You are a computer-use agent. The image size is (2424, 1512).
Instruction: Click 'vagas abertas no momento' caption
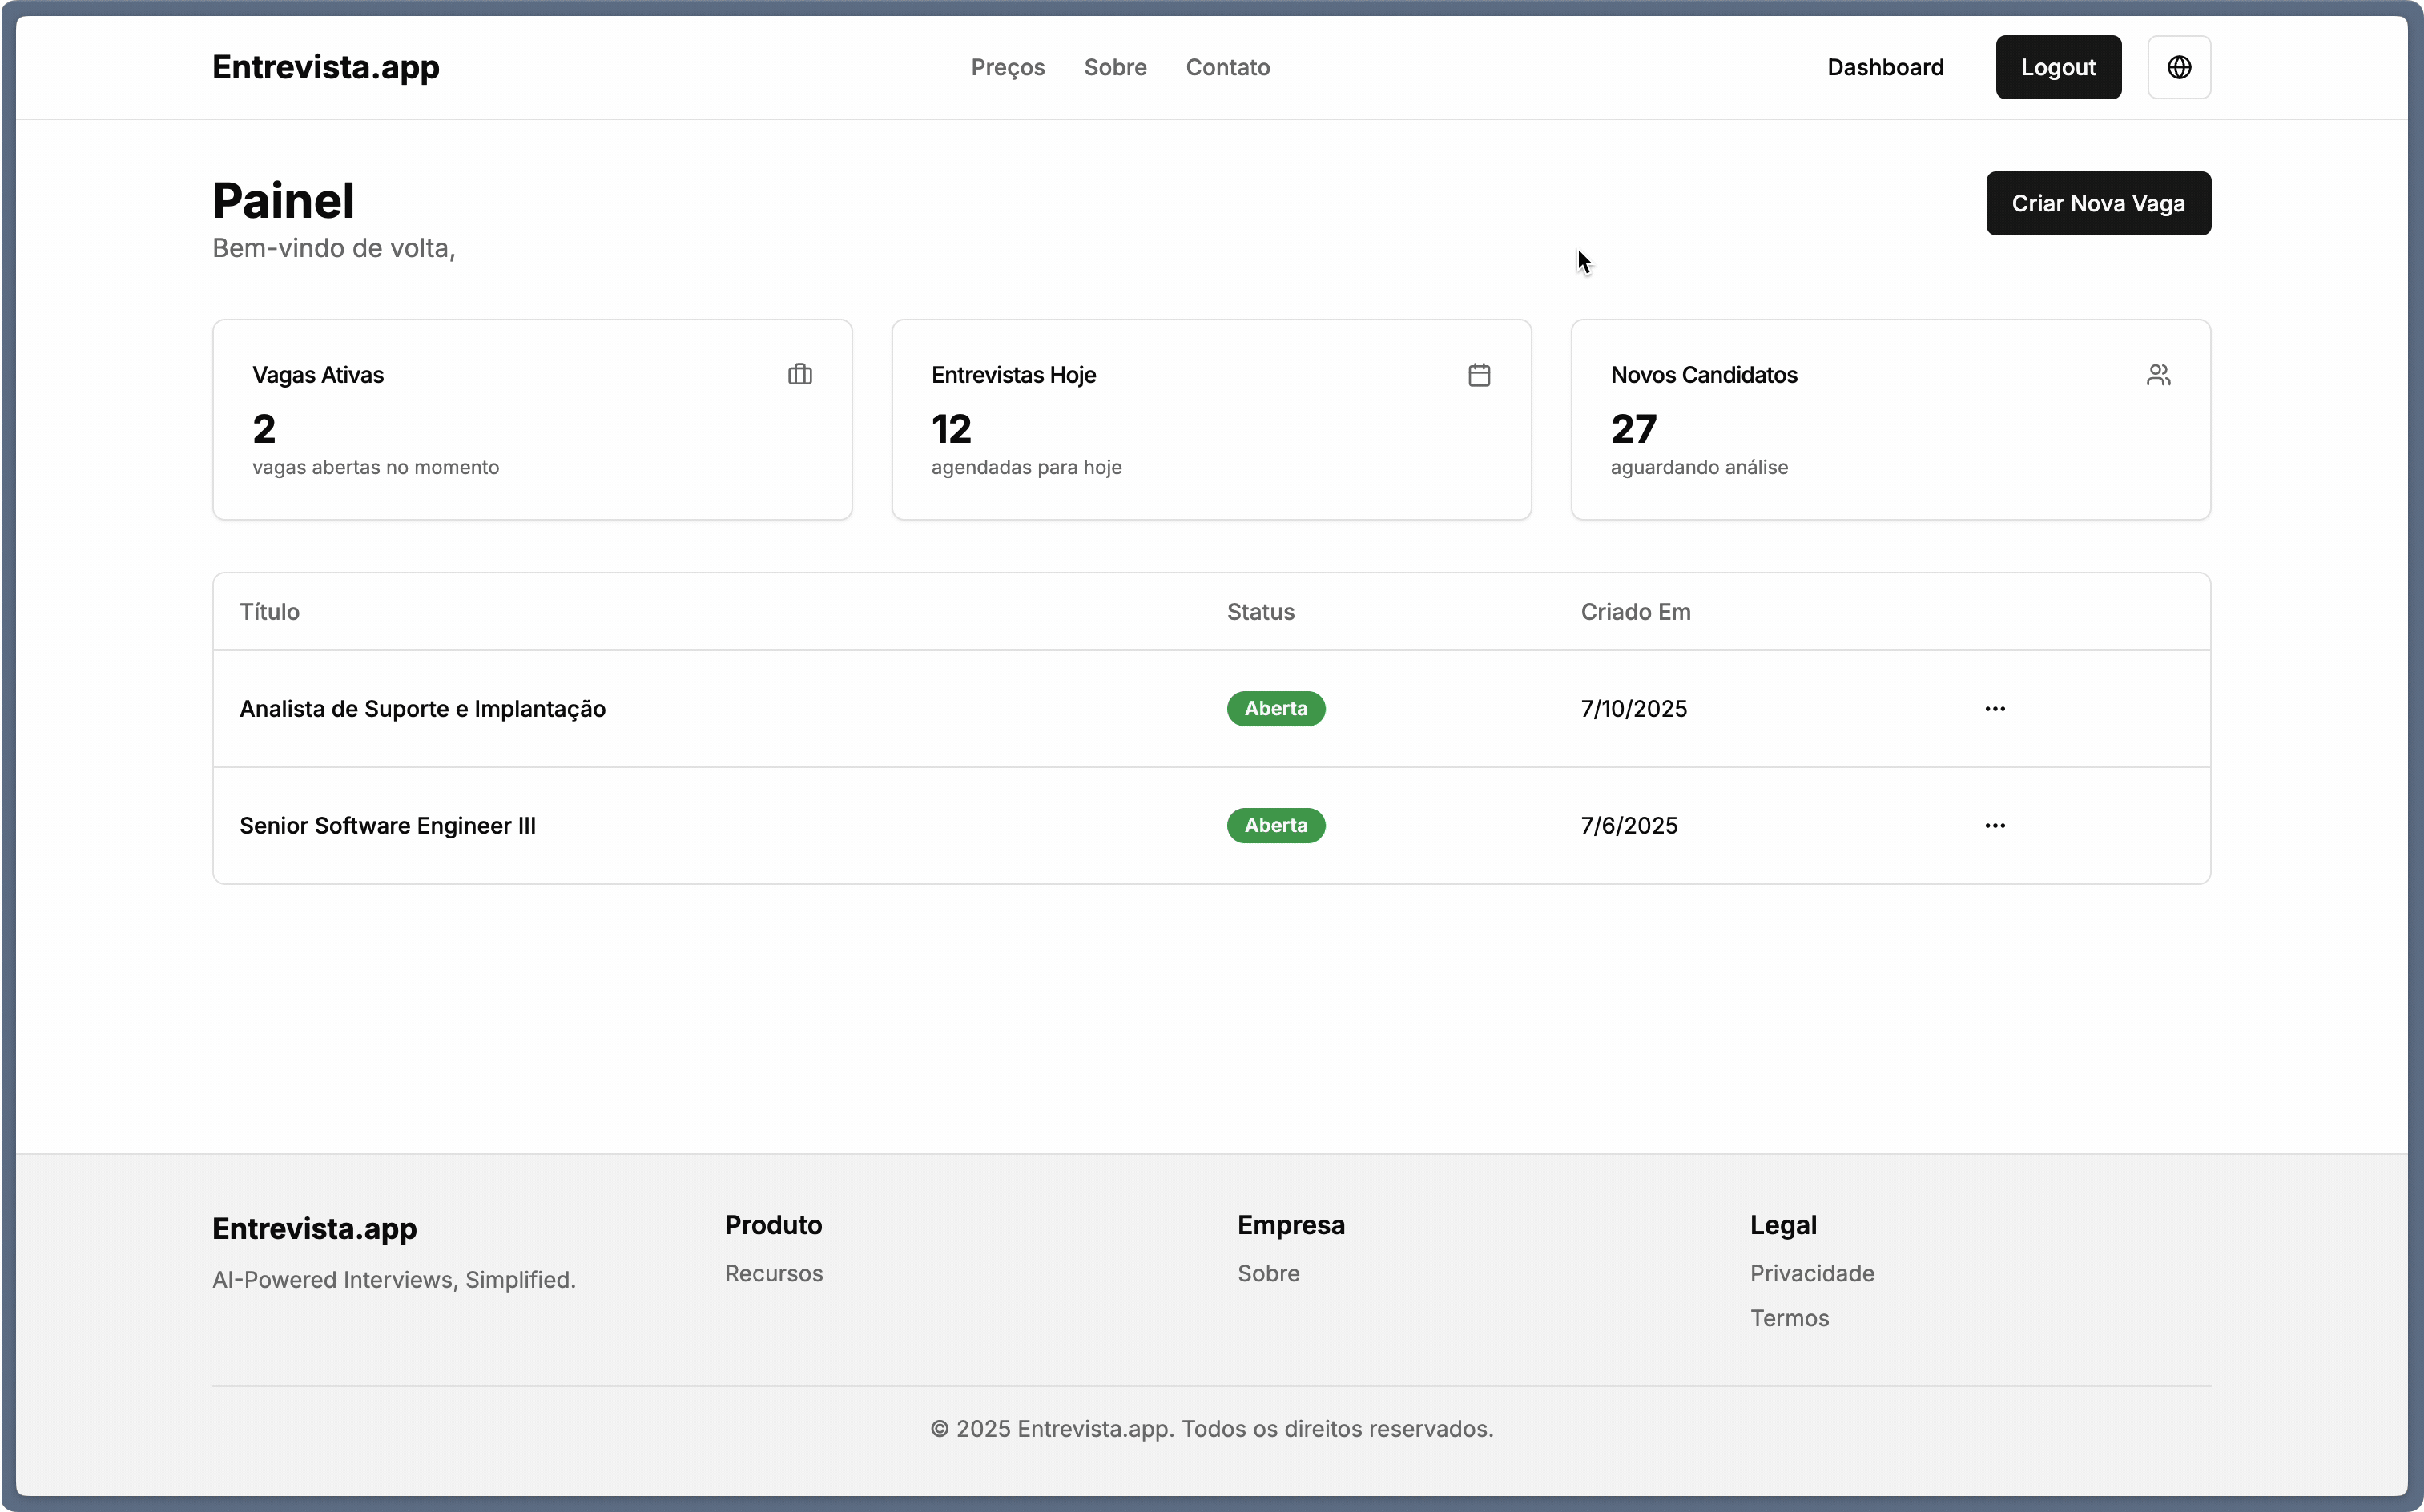click(x=376, y=467)
